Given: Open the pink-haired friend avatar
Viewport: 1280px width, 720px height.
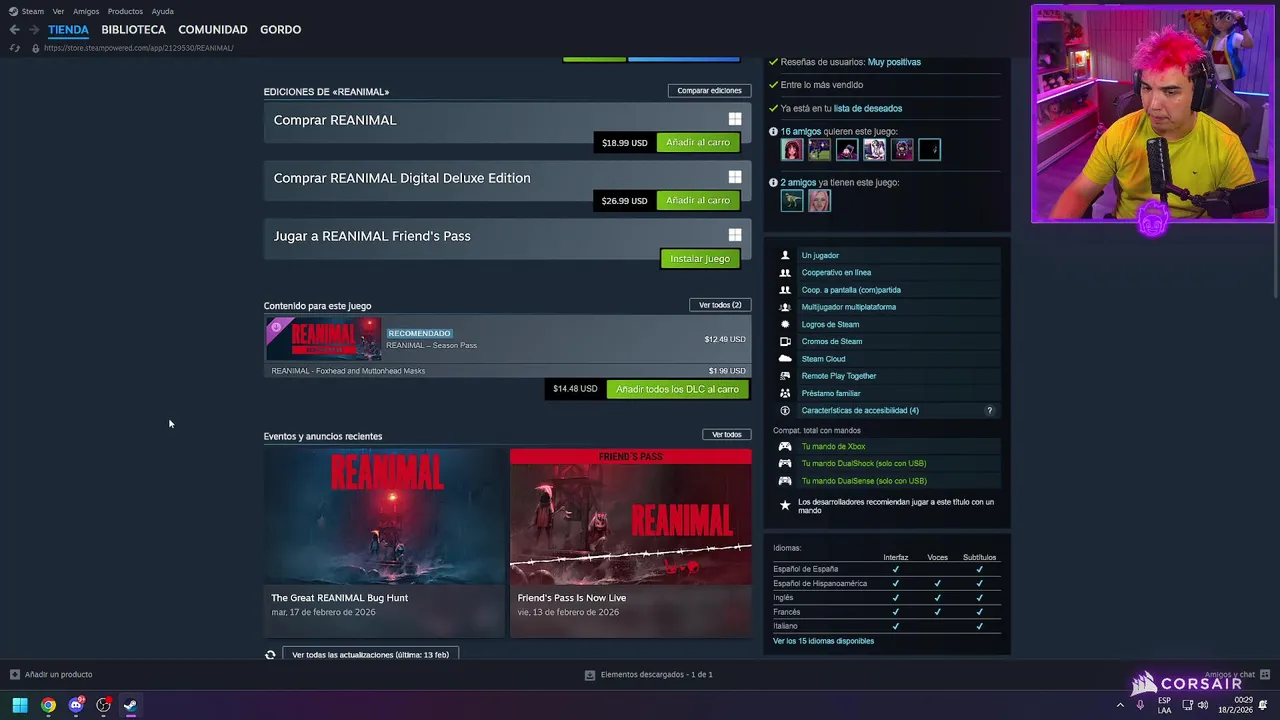Looking at the screenshot, I should (x=819, y=201).
